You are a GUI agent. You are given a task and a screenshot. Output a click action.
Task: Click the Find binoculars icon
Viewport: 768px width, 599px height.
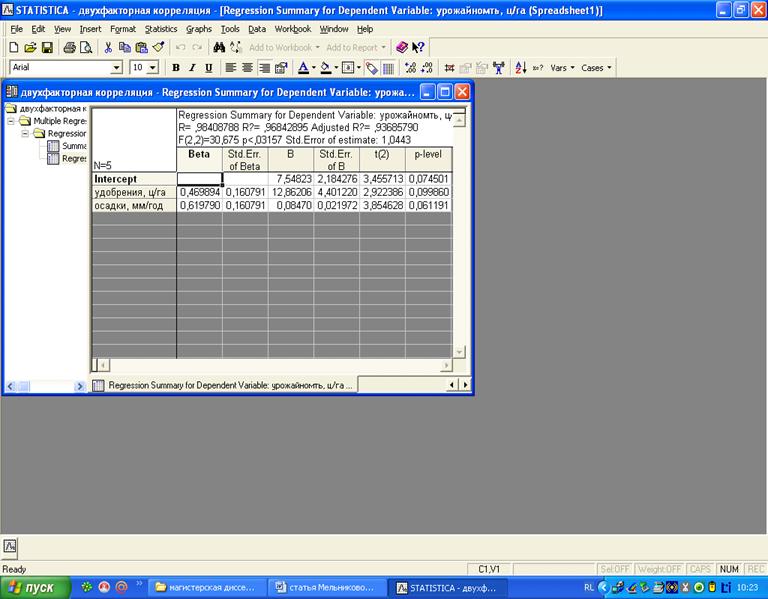[x=220, y=47]
